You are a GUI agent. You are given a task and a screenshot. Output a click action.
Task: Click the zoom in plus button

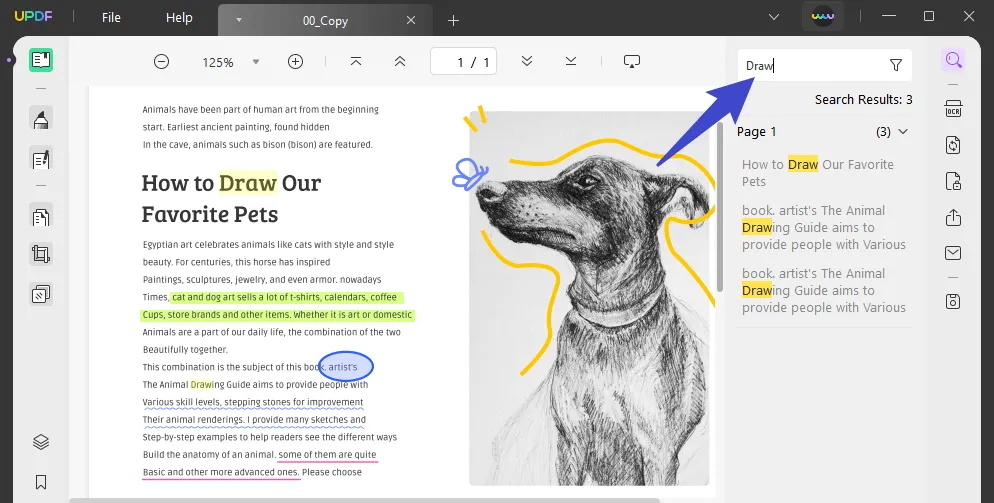(295, 62)
